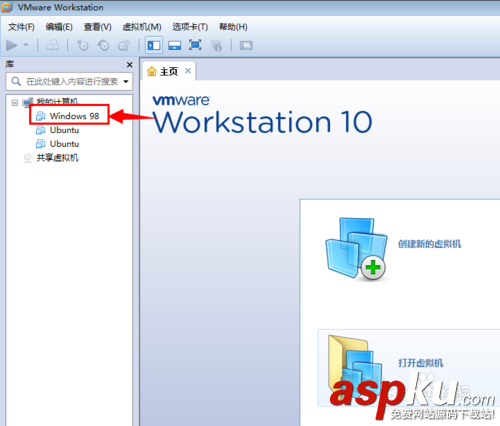This screenshot has width=500, height=426.
Task: Open the 选项卡(T) menu
Action: click(190, 27)
